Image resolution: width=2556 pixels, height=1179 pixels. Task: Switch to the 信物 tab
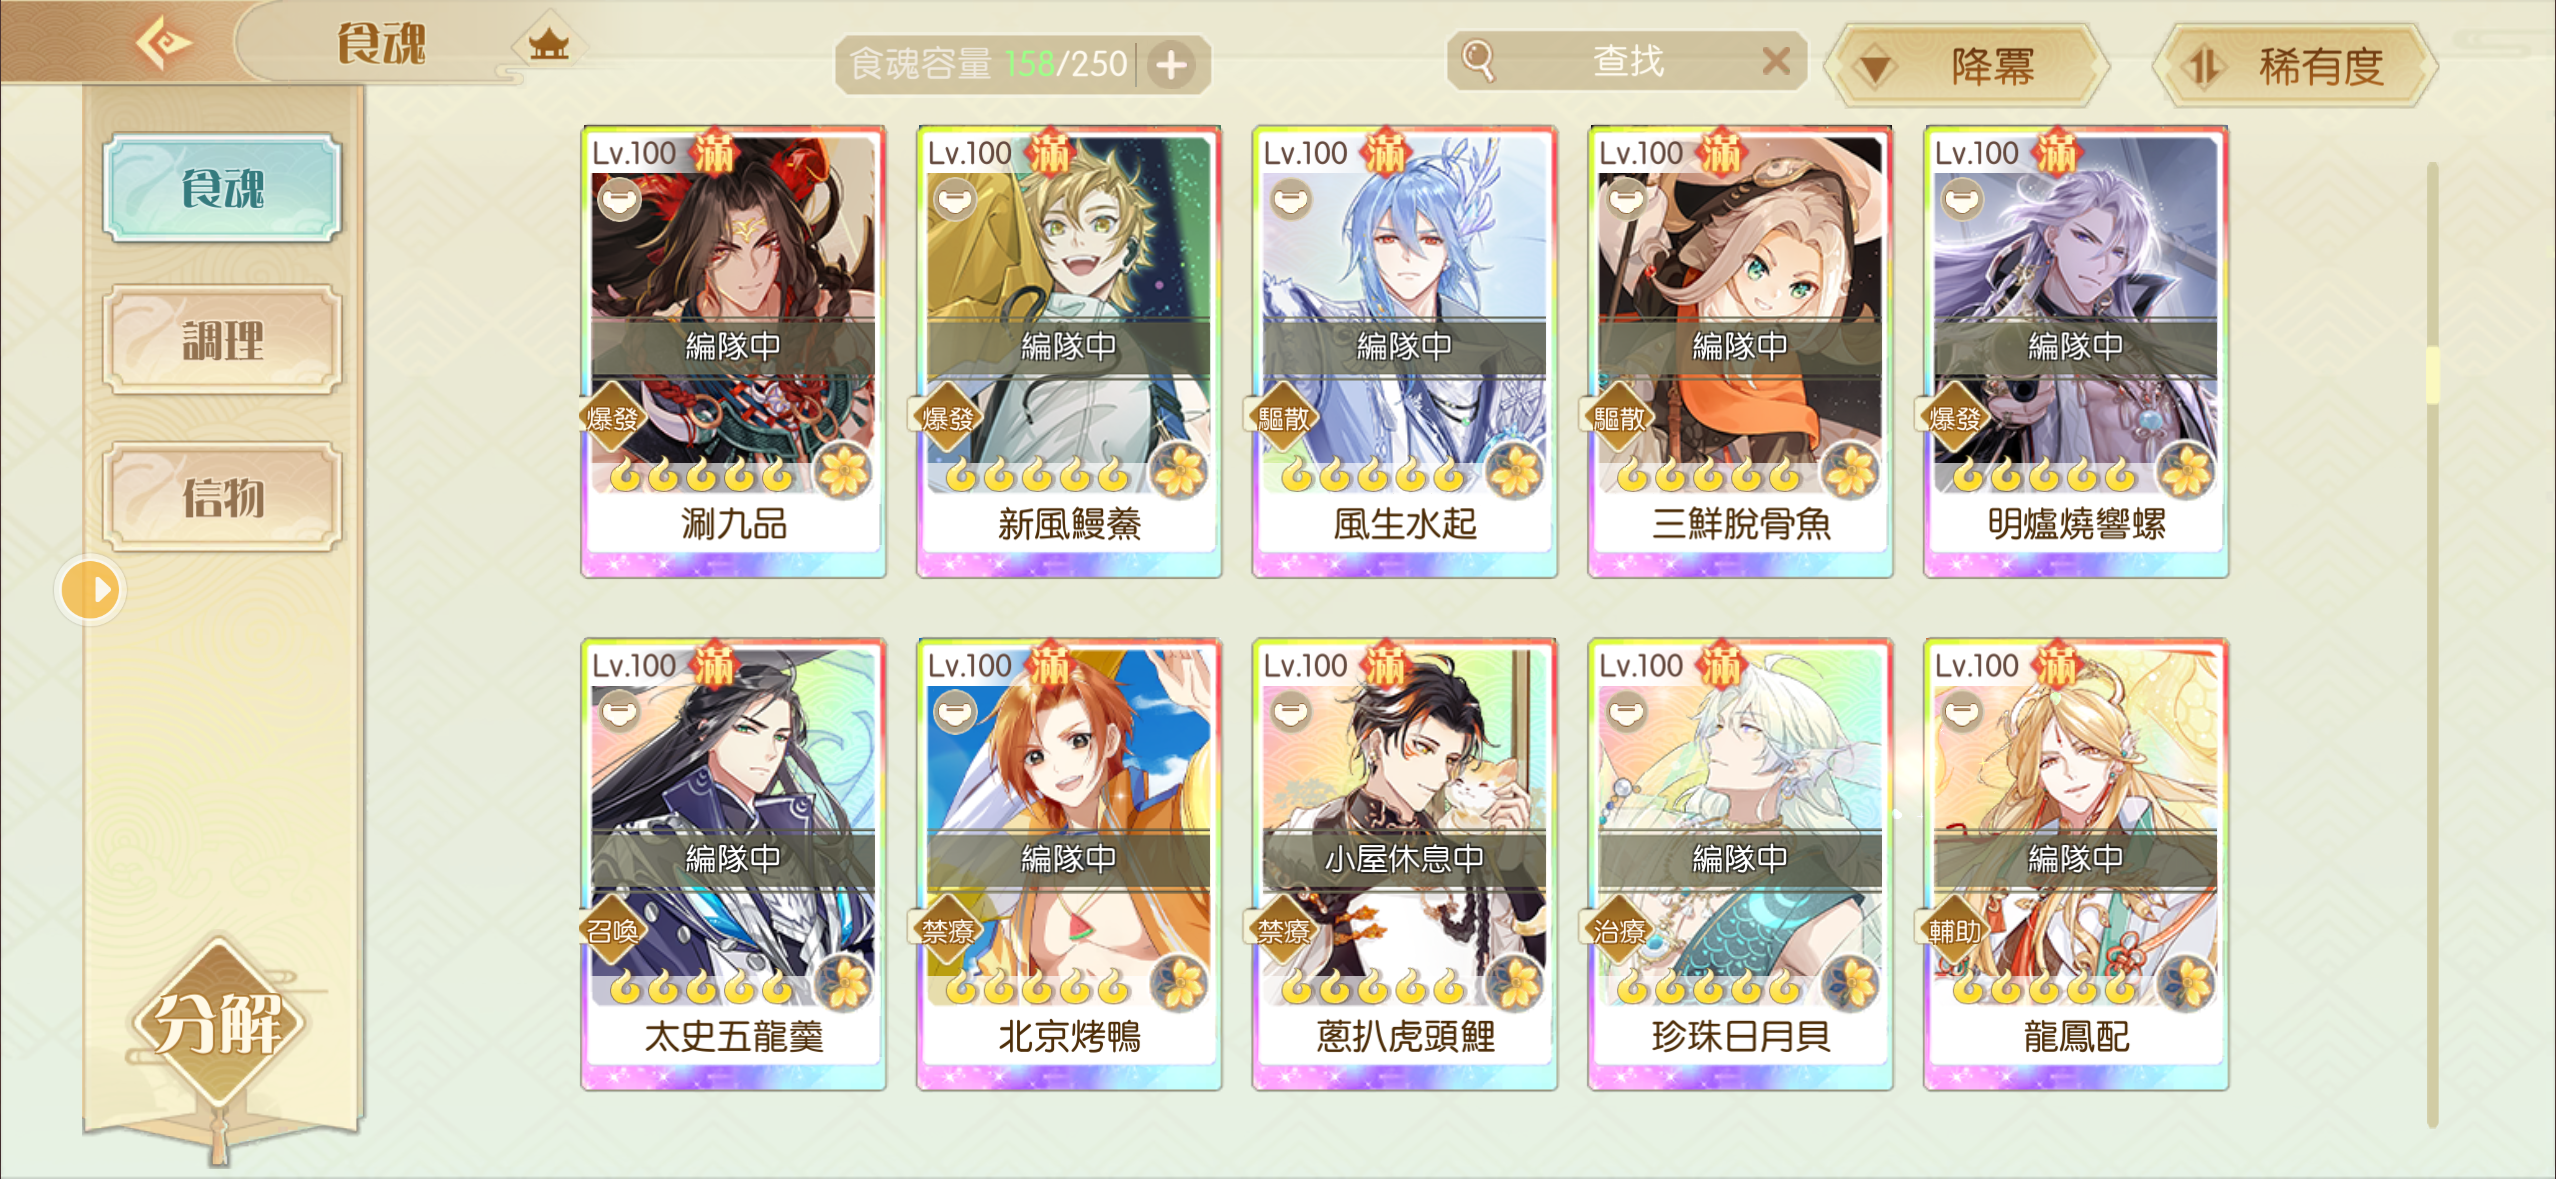pos(222,497)
